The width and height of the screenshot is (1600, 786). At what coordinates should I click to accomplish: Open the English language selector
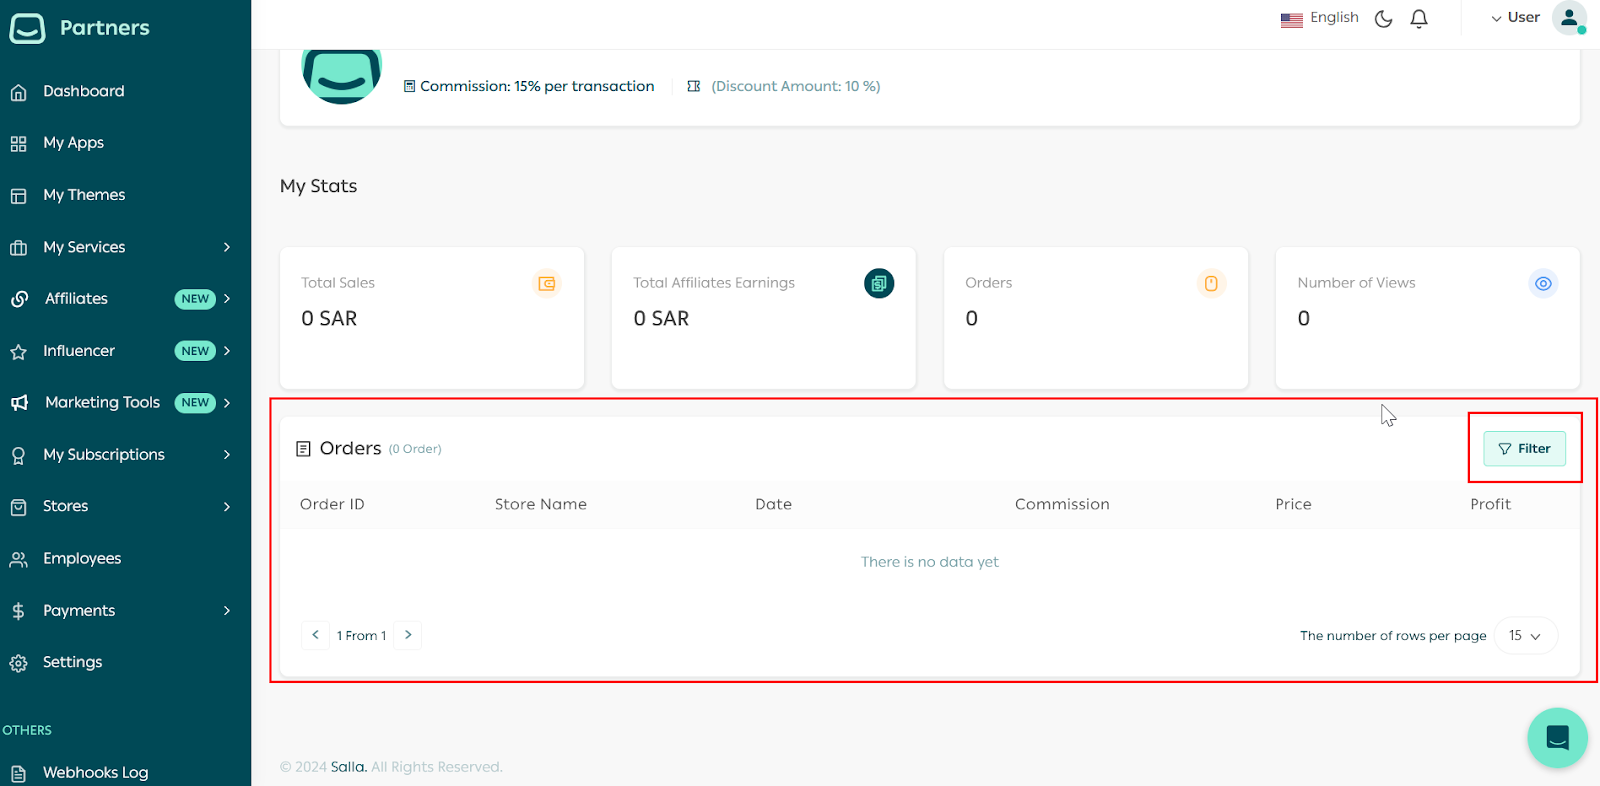1320,18
